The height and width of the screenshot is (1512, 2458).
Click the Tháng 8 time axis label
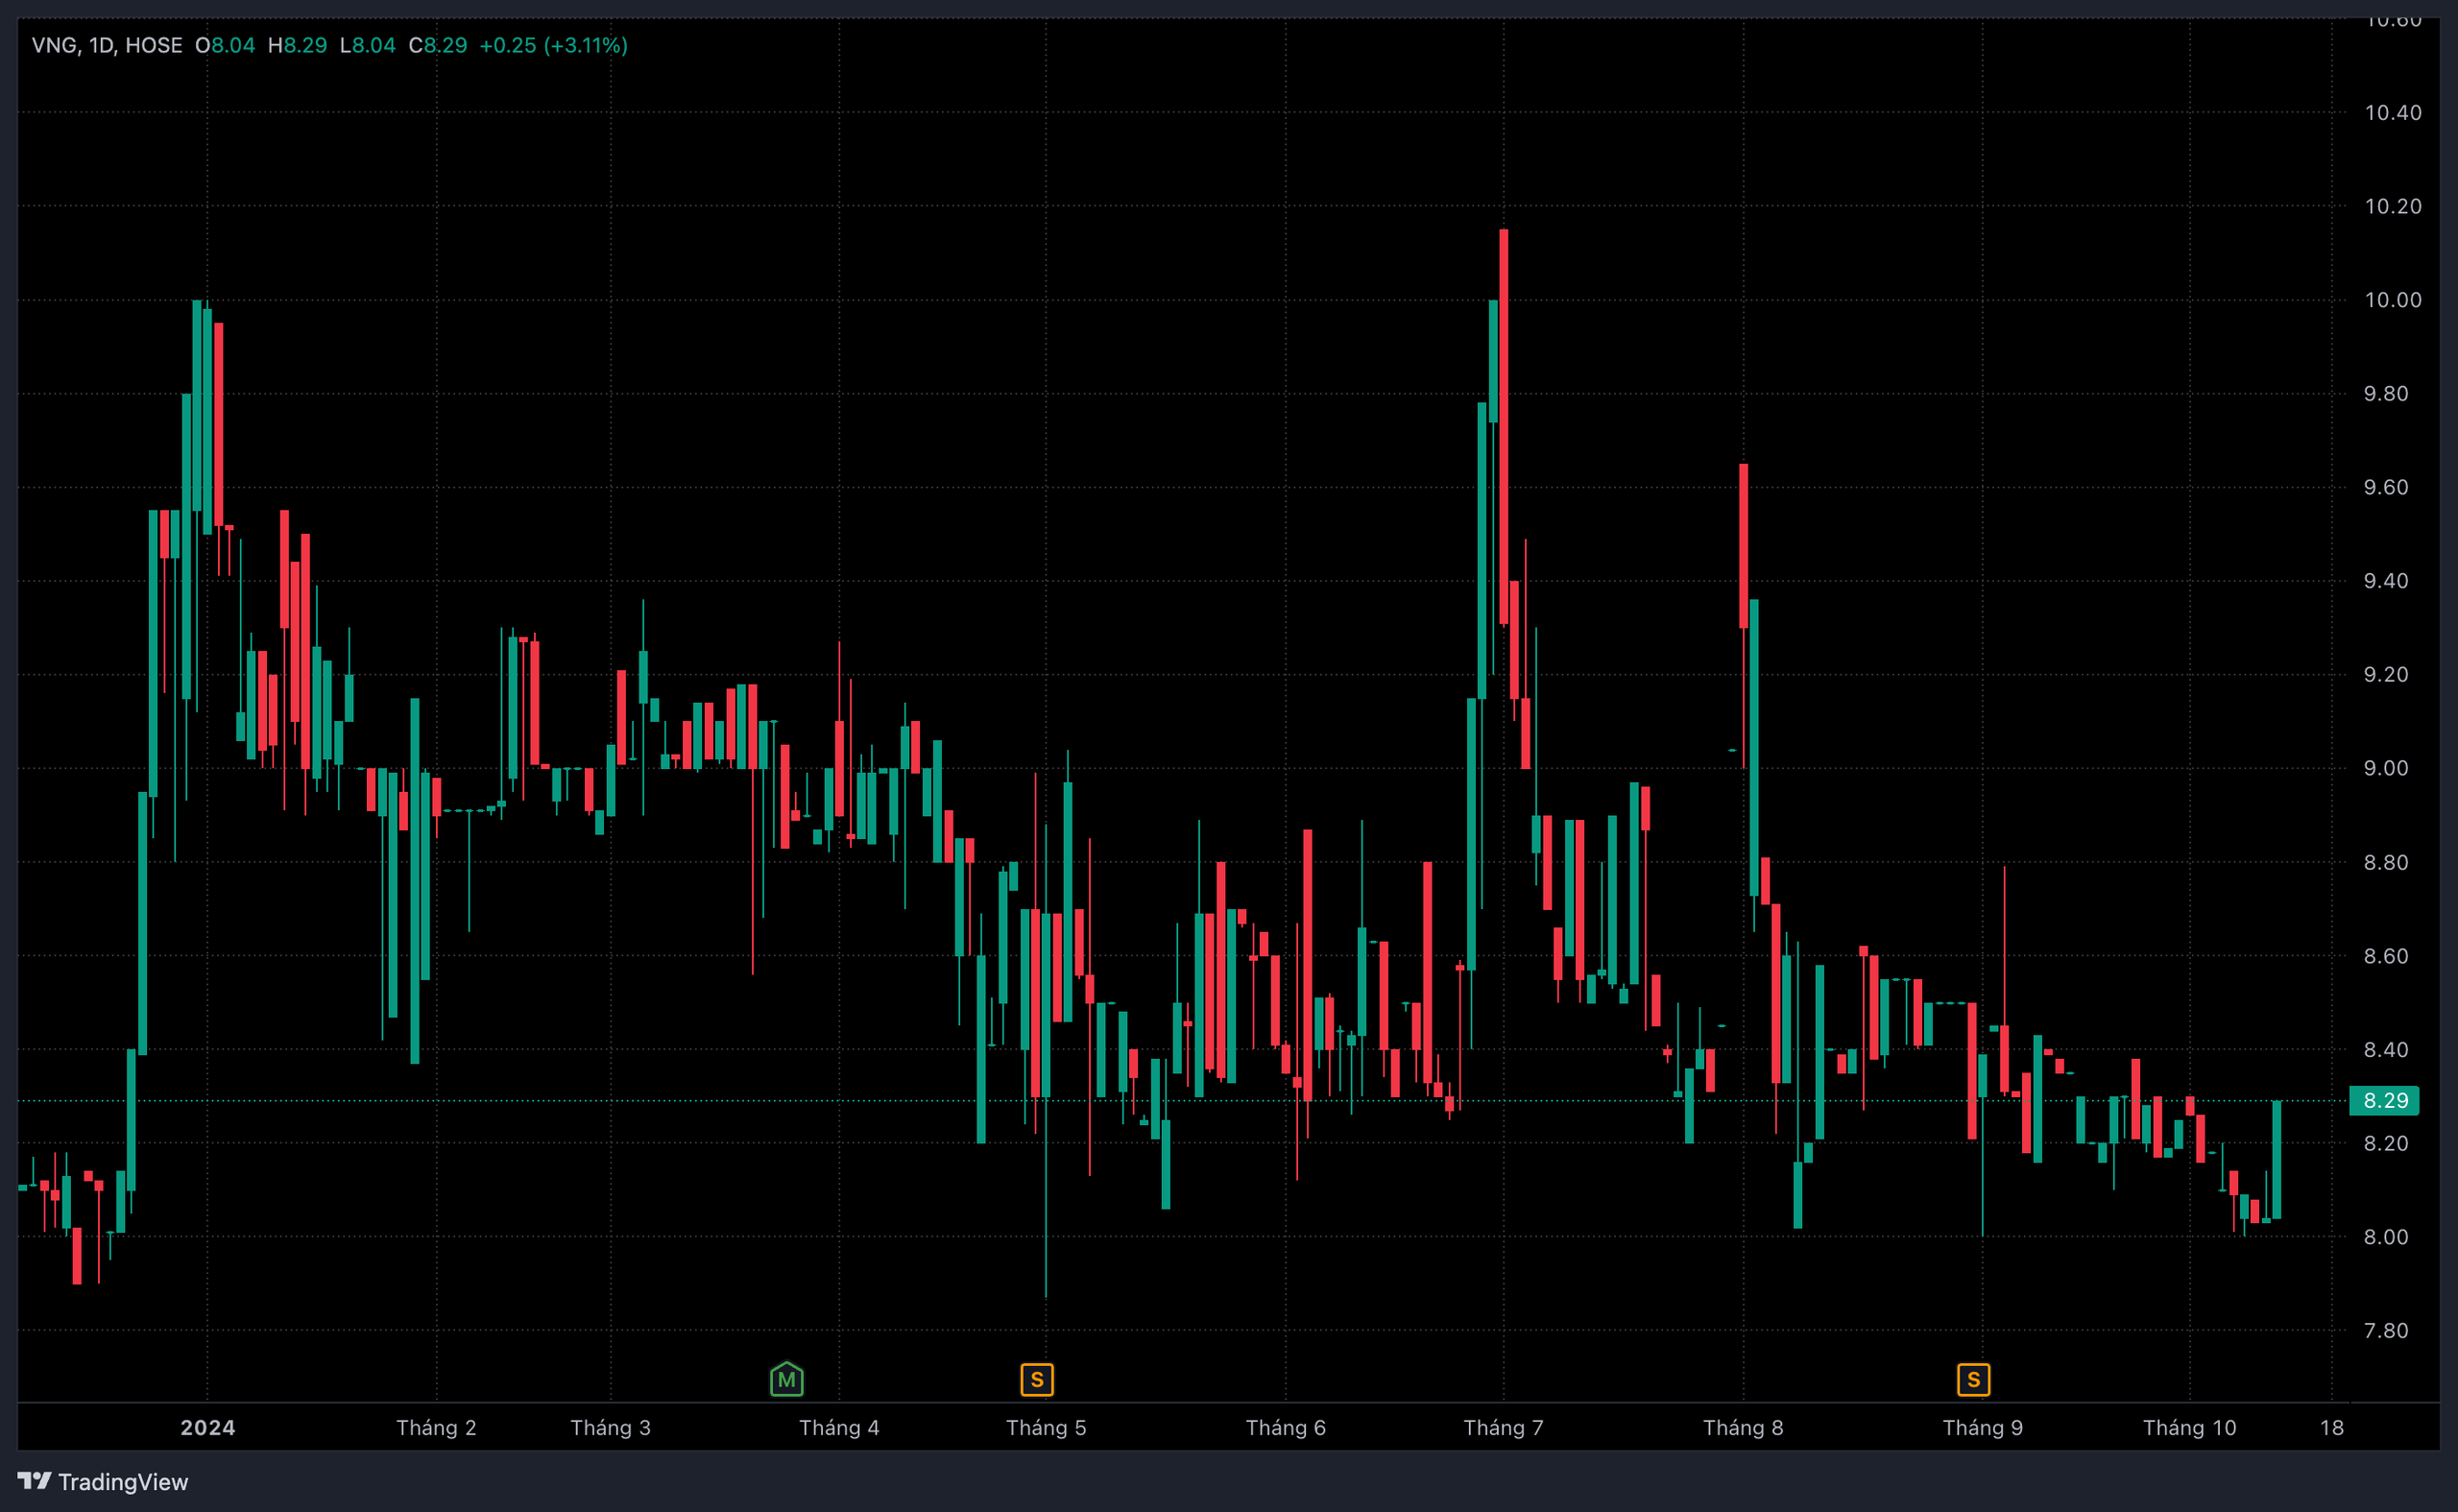(1743, 1427)
